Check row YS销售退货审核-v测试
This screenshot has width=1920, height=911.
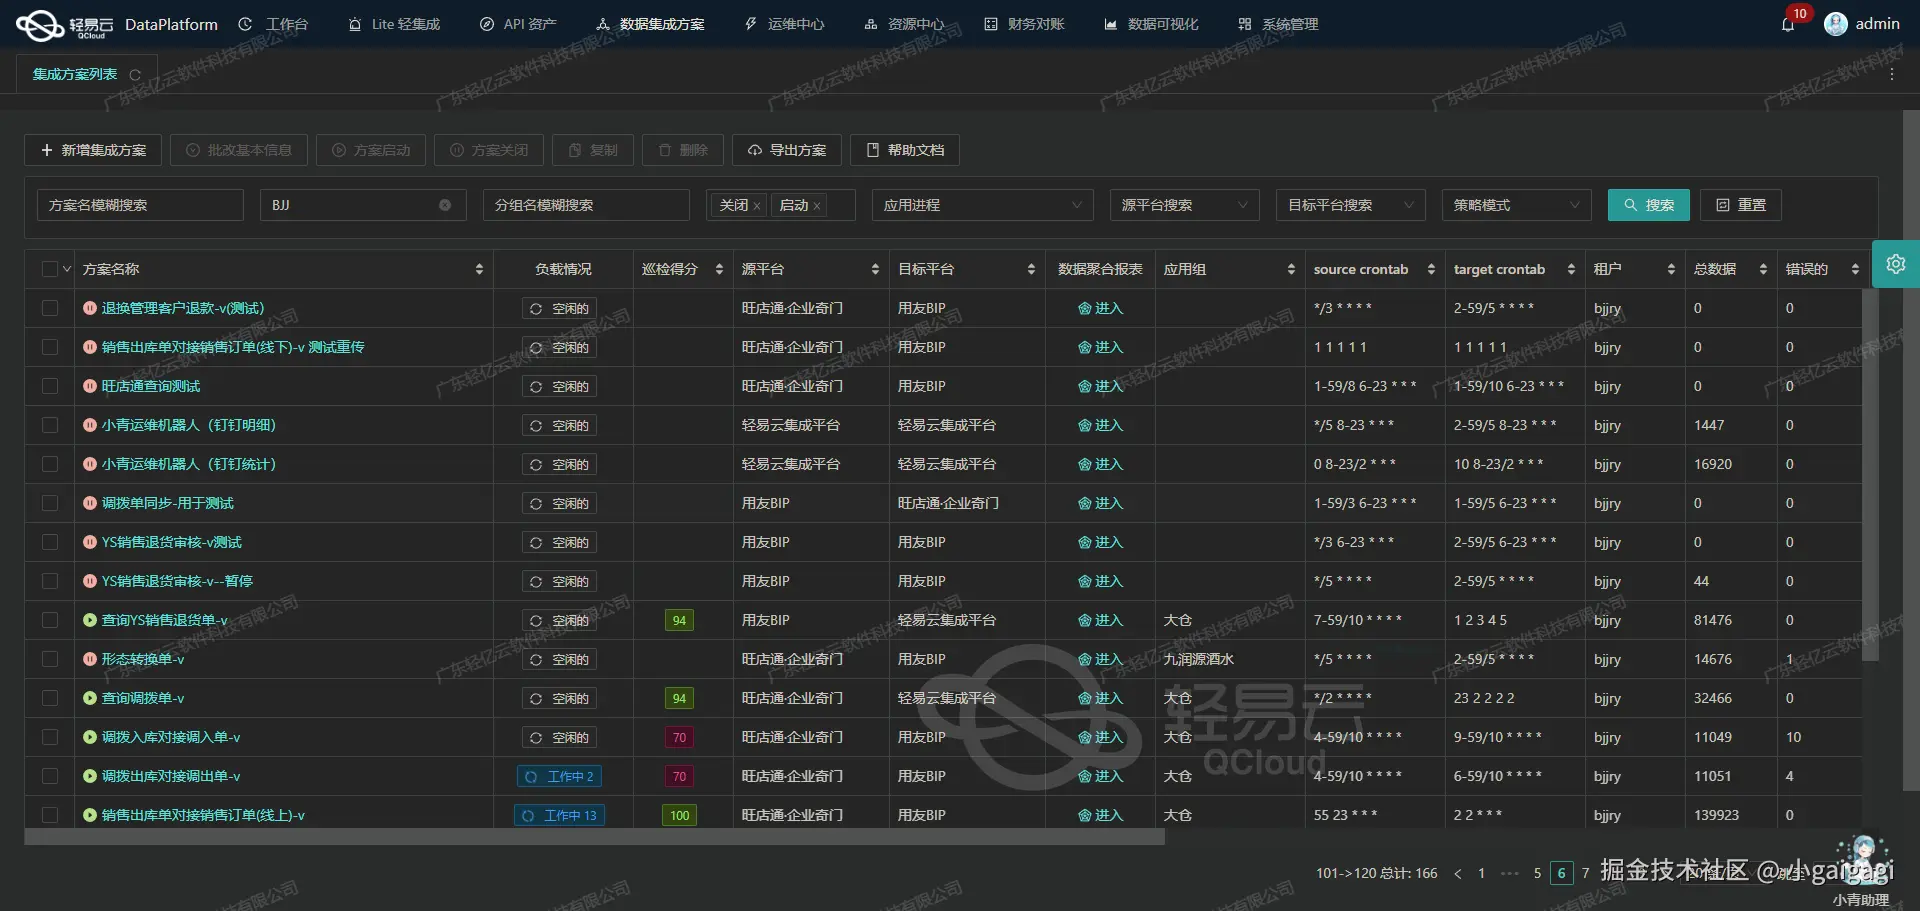[50, 542]
